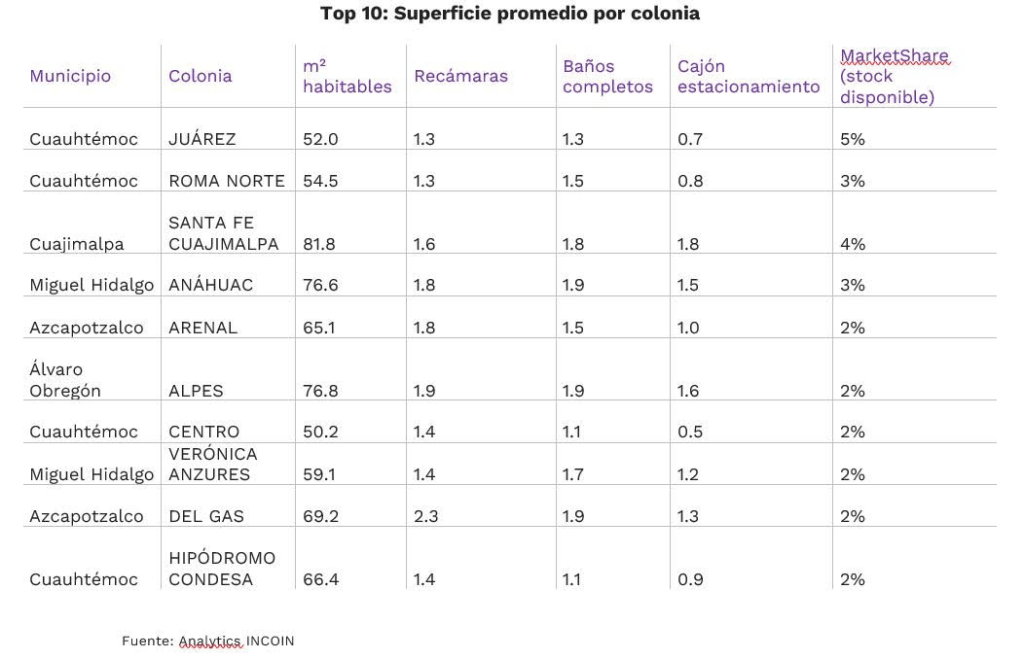Screen dimensions: 1024x659
Task: Click the HIPÓDROMO CONDESA cell
Action: (219, 569)
